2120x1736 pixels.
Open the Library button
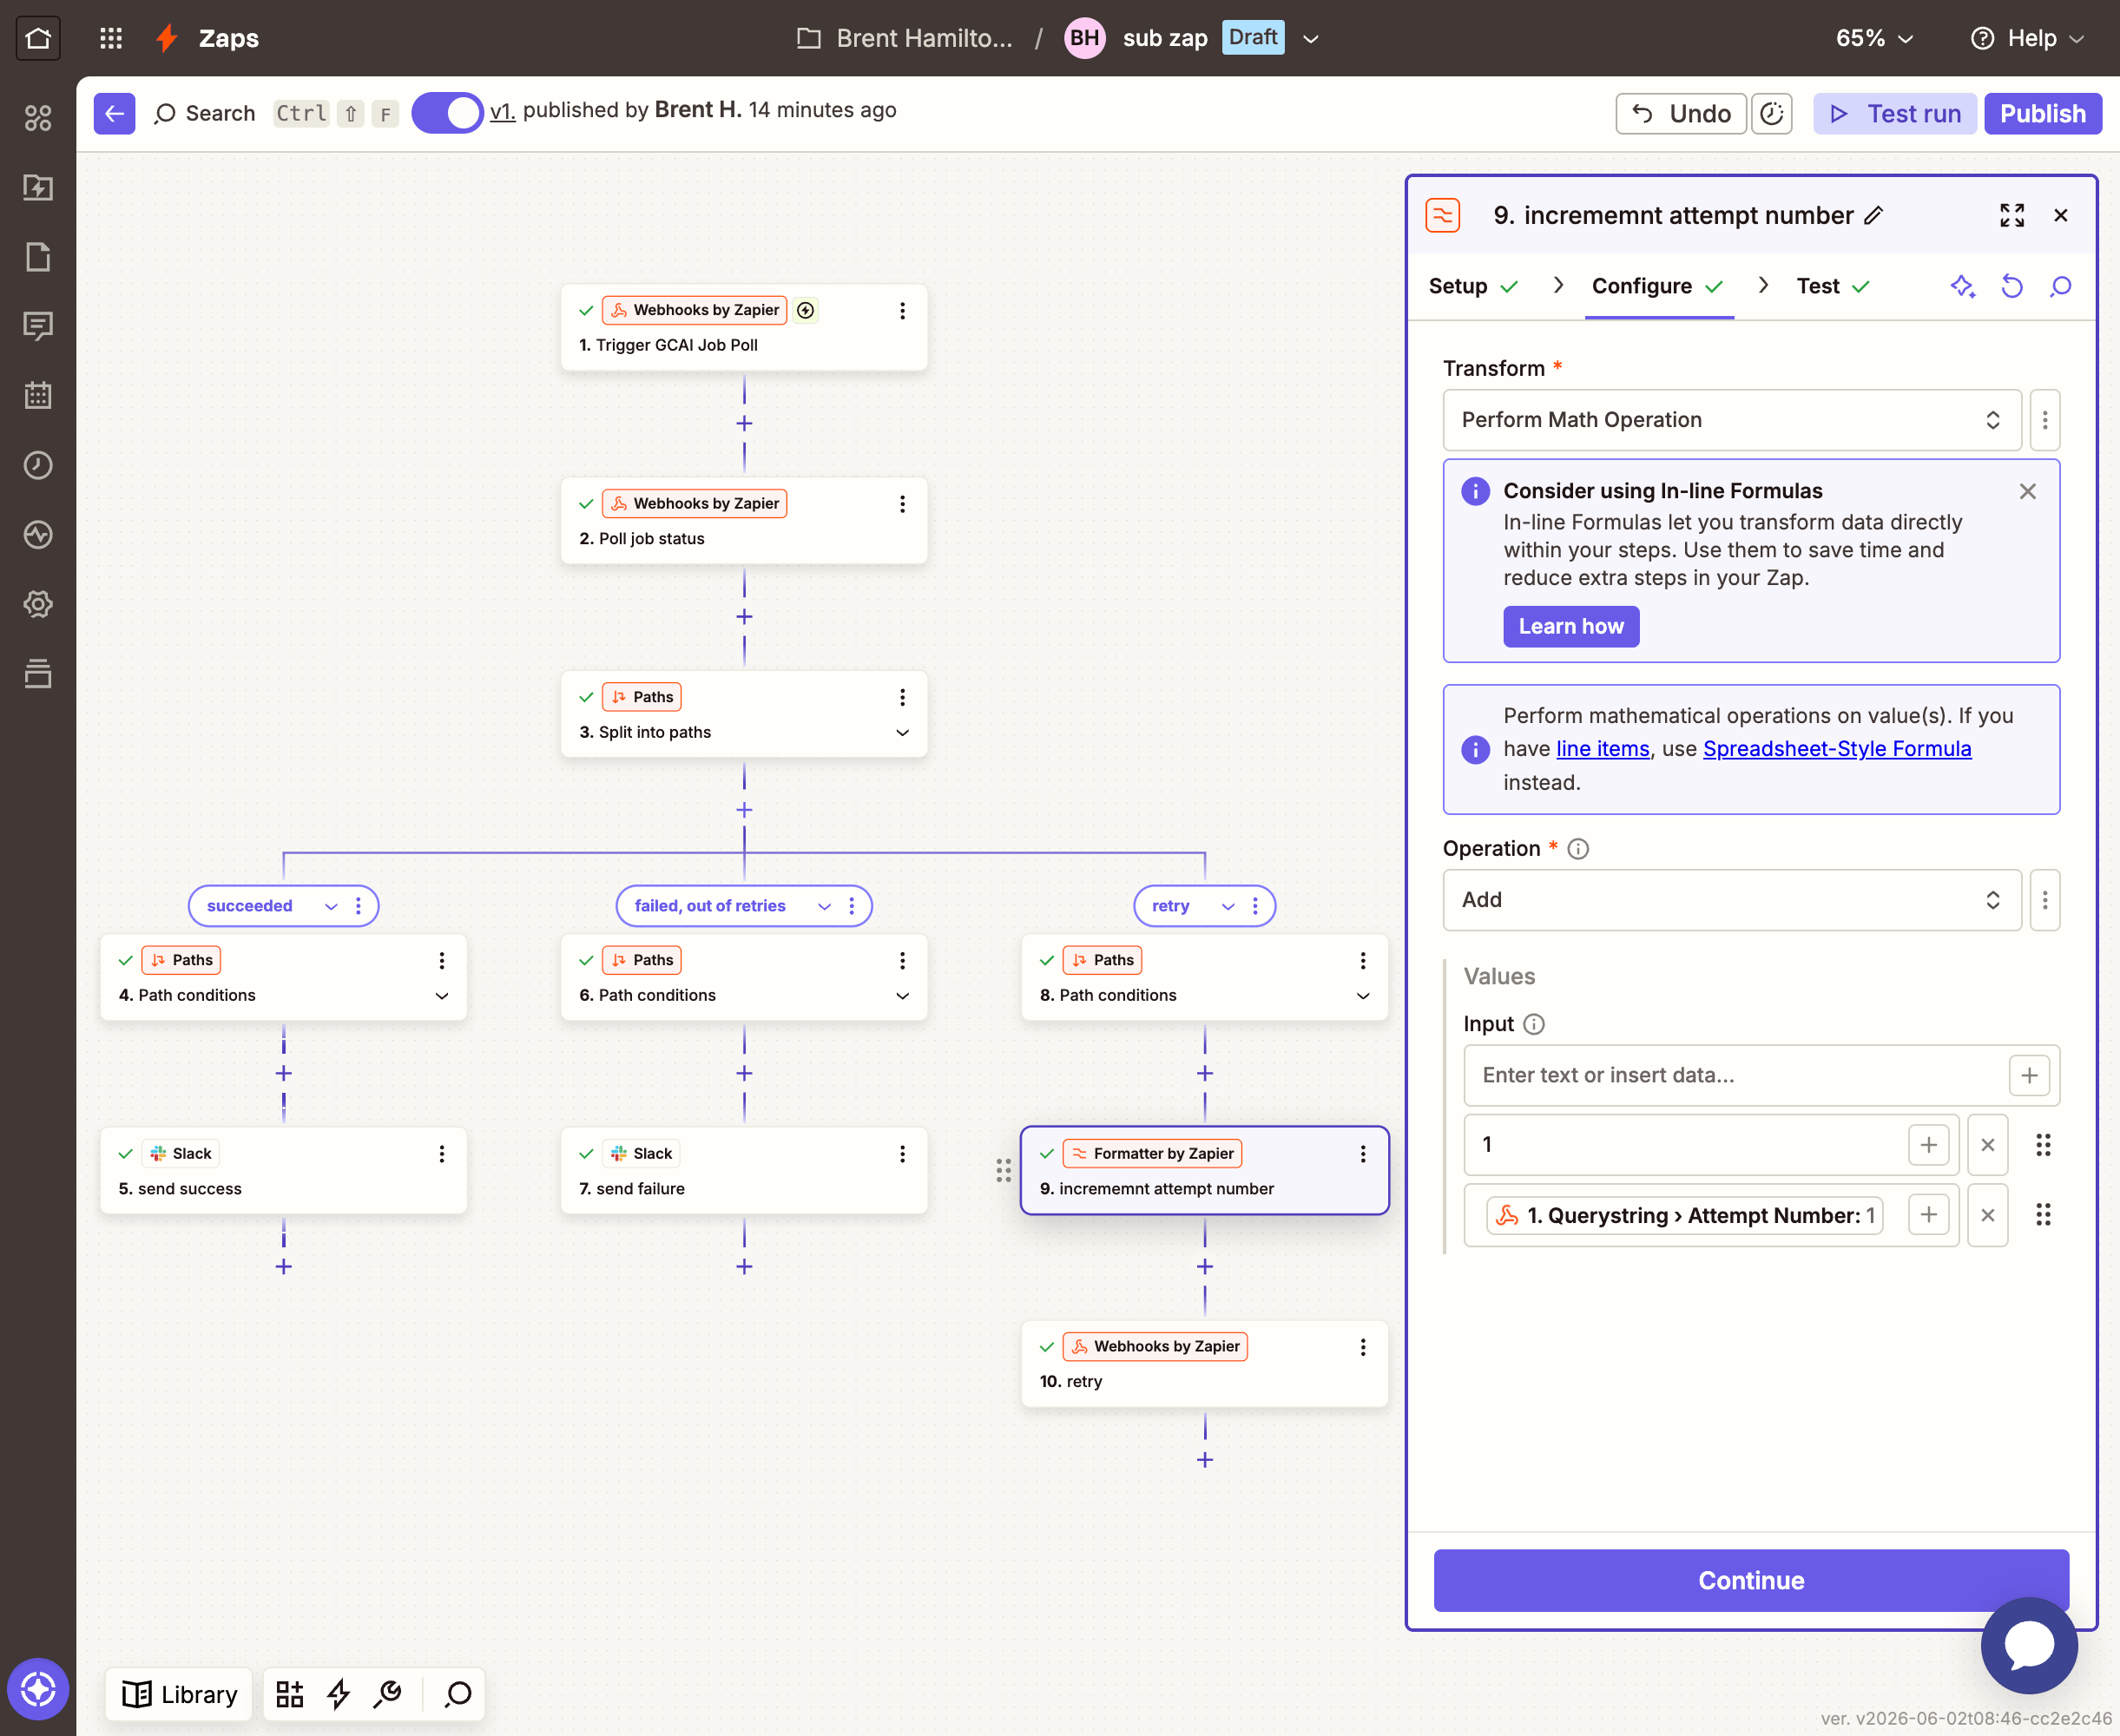pos(180,1694)
